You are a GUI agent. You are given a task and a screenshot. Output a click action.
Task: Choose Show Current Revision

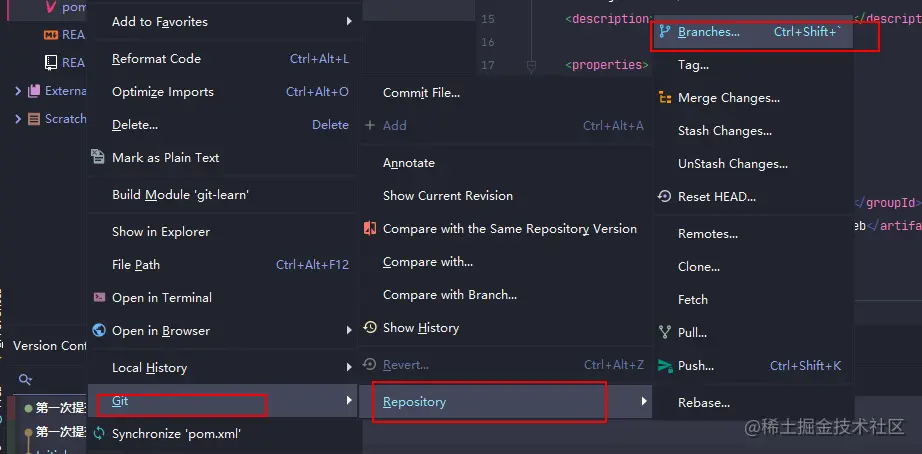[506, 195]
